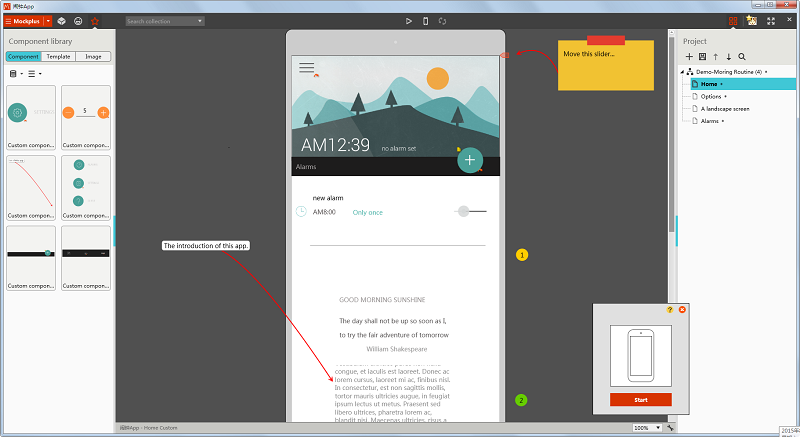Open the list view mode dropdown
800x437 pixels.
(35, 74)
